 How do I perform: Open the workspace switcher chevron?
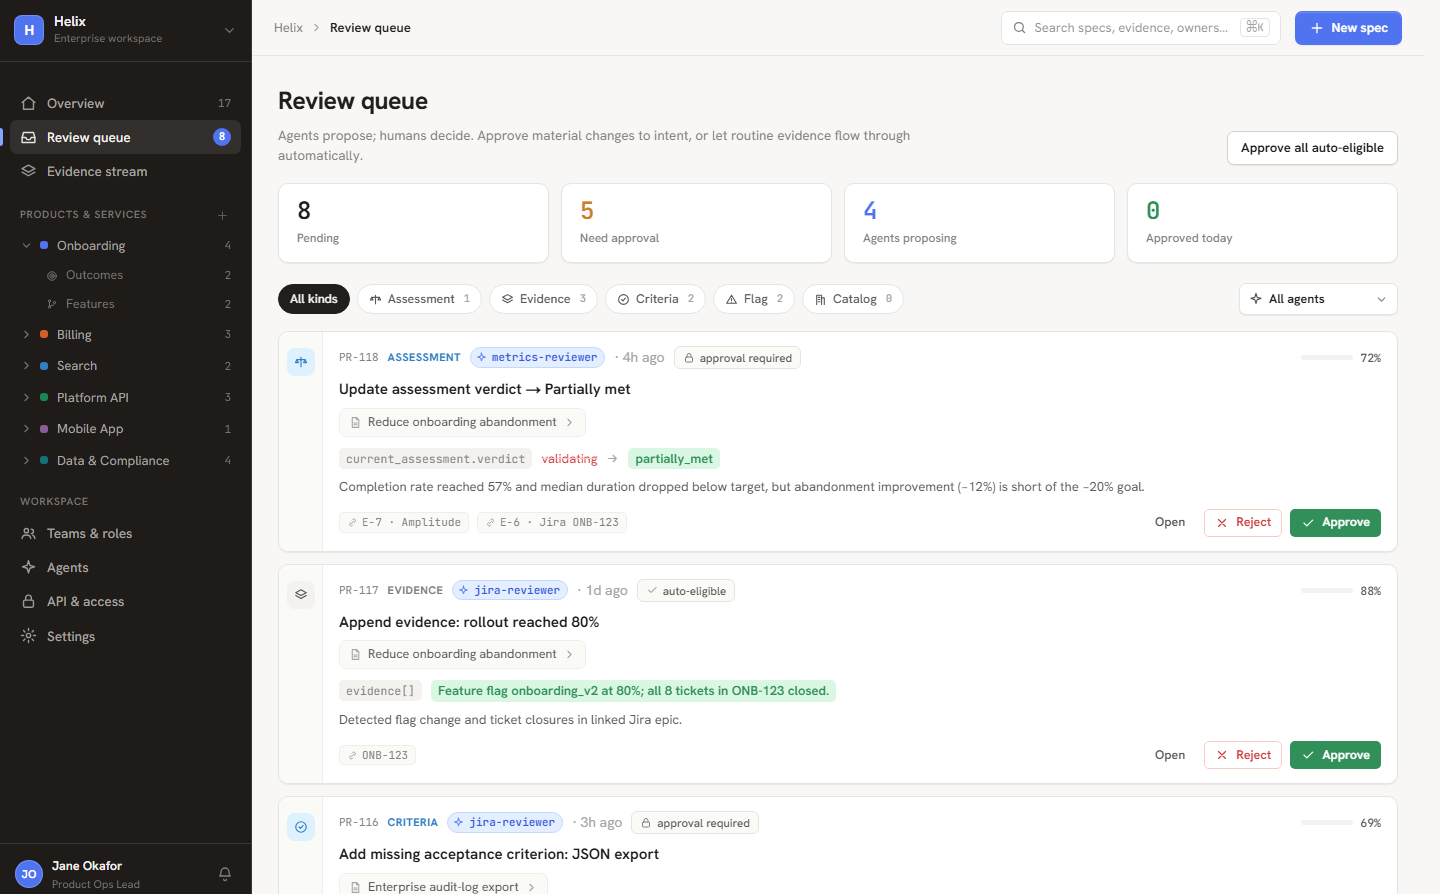tap(229, 30)
